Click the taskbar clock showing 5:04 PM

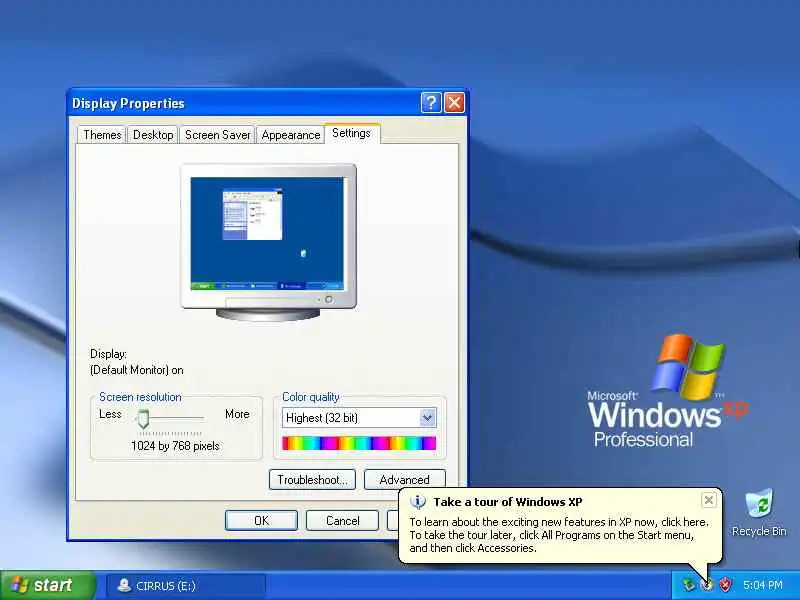[x=763, y=585]
